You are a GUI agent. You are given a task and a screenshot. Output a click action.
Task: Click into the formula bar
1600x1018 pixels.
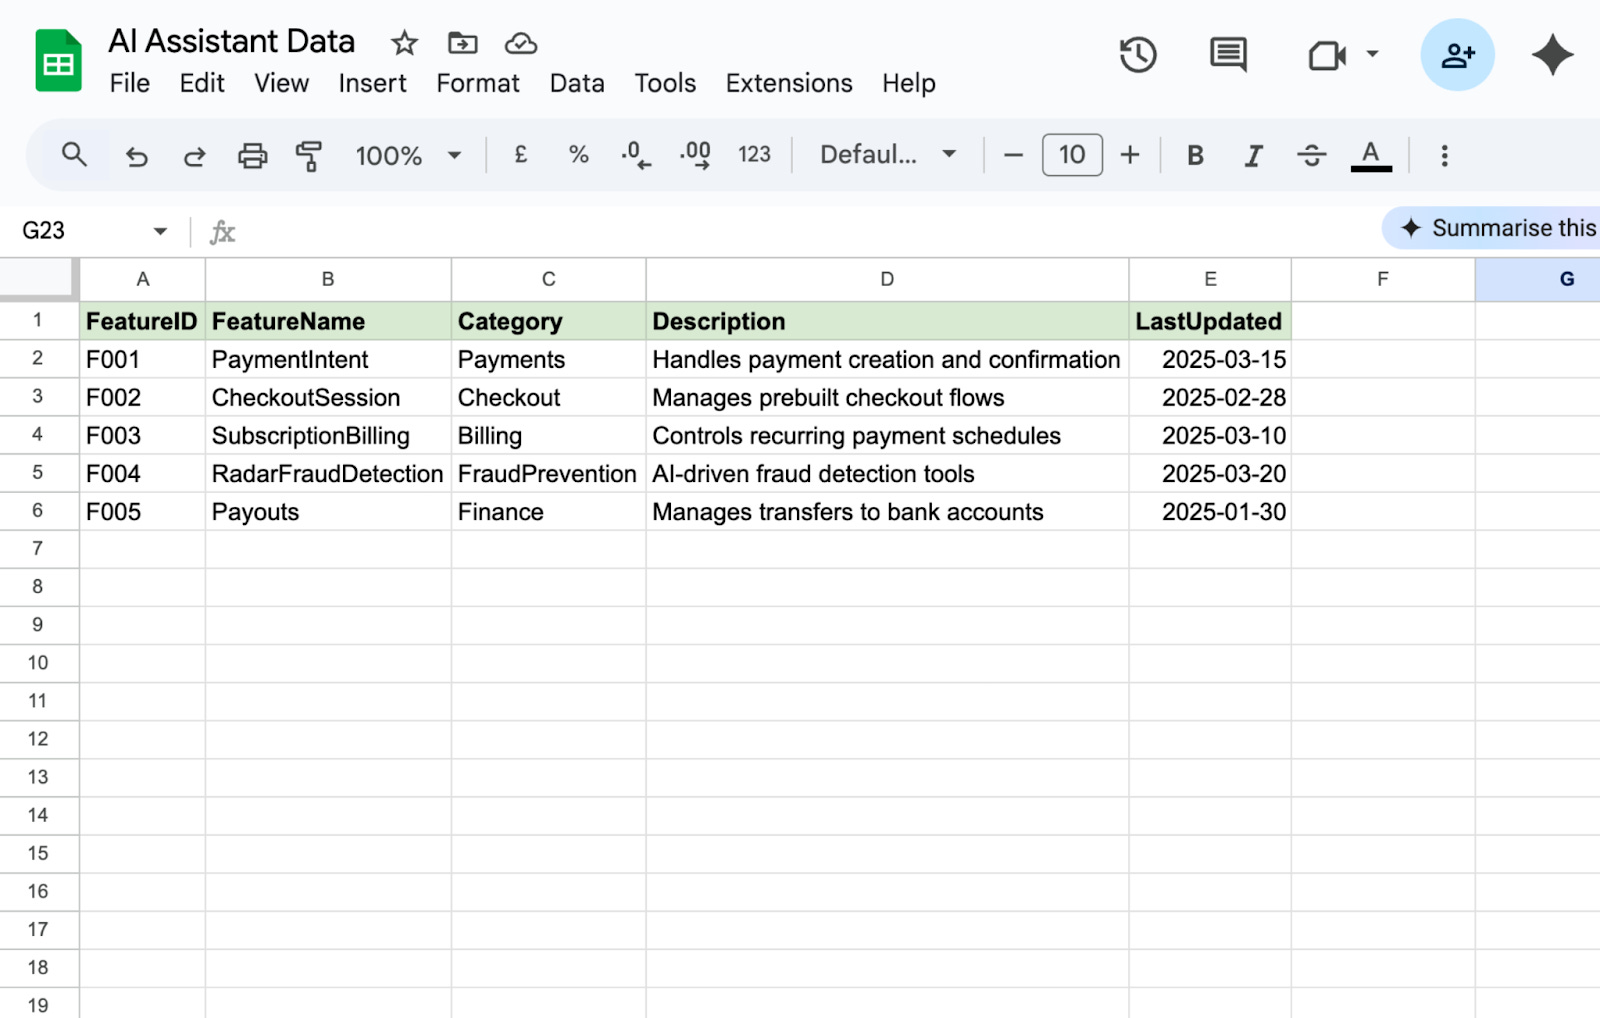(x=800, y=231)
